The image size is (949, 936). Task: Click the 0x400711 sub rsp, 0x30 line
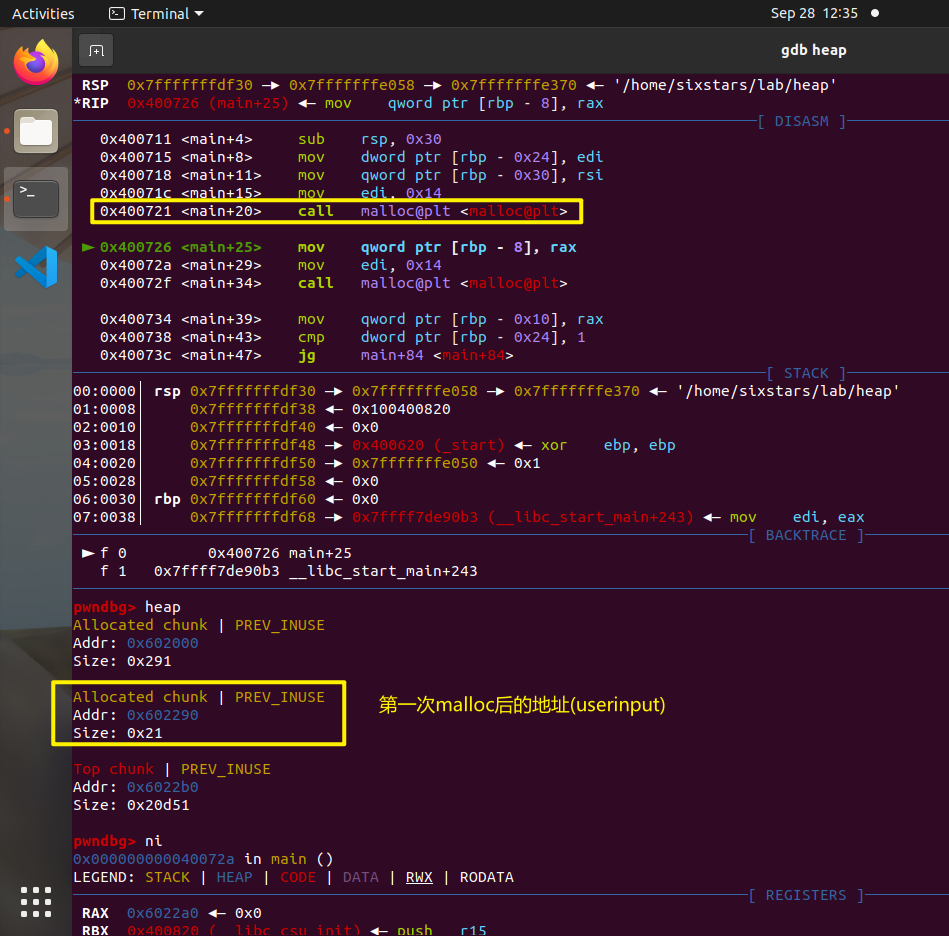(271, 139)
